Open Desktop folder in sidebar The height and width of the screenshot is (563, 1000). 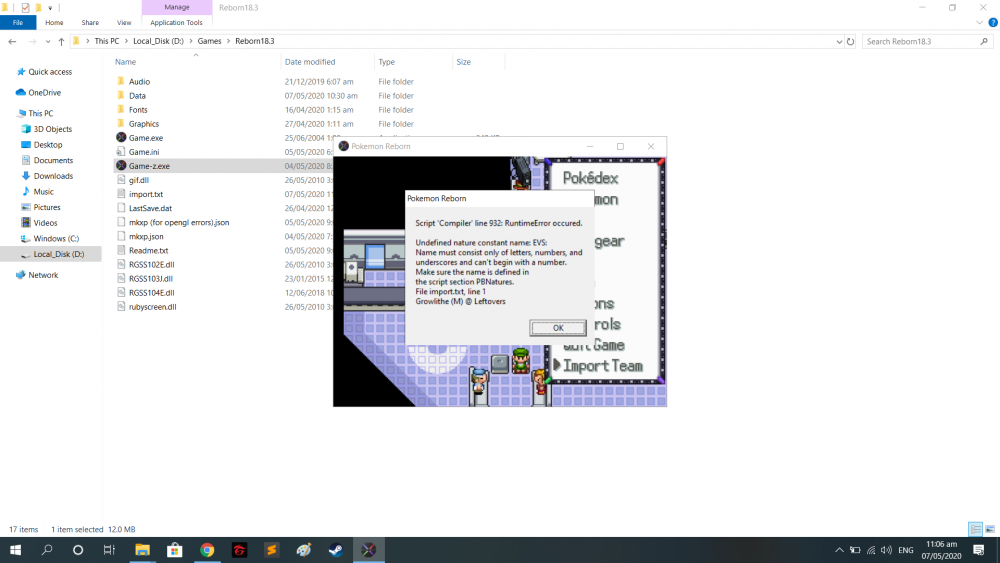(48, 145)
